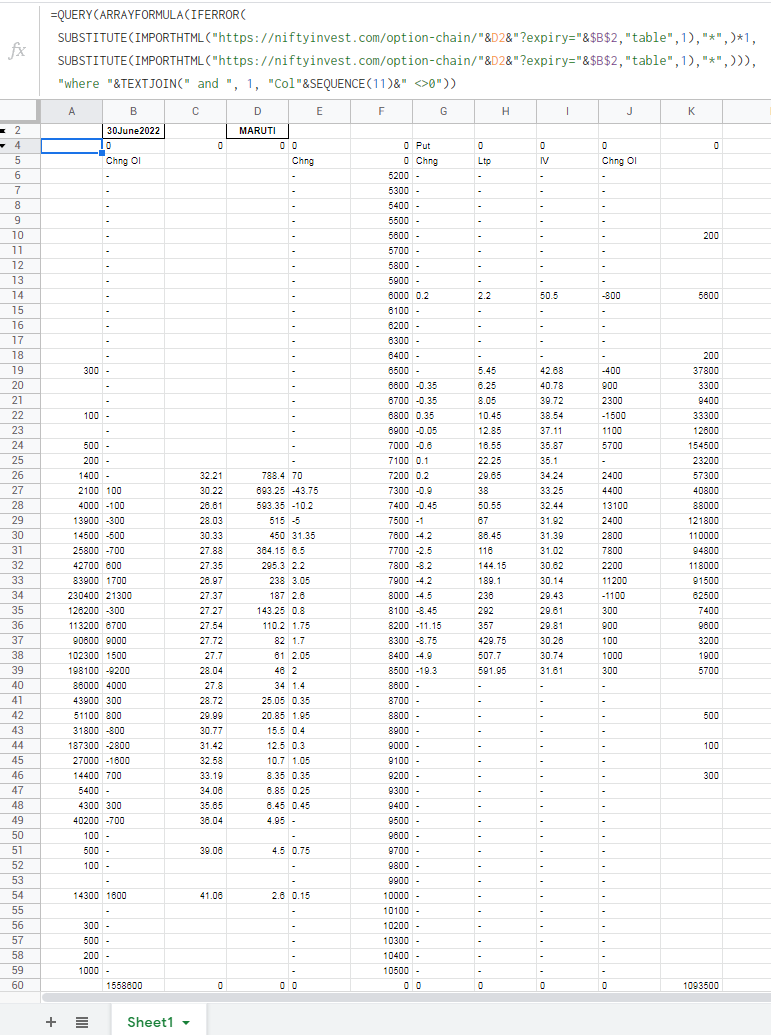Select strike price cell 10500

click(382, 970)
